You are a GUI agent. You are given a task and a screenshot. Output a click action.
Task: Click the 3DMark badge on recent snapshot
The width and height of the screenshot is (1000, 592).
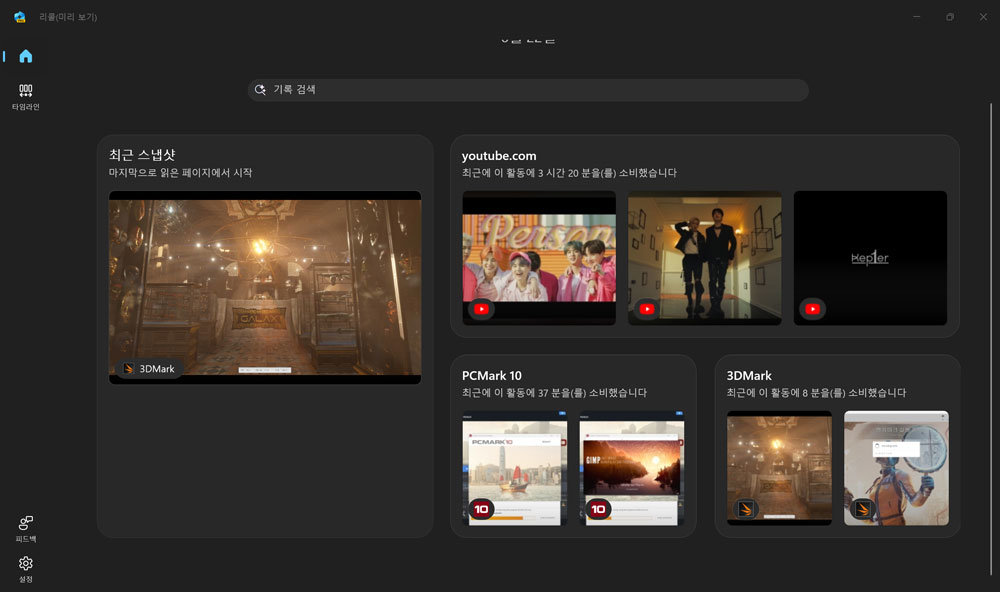[149, 369]
